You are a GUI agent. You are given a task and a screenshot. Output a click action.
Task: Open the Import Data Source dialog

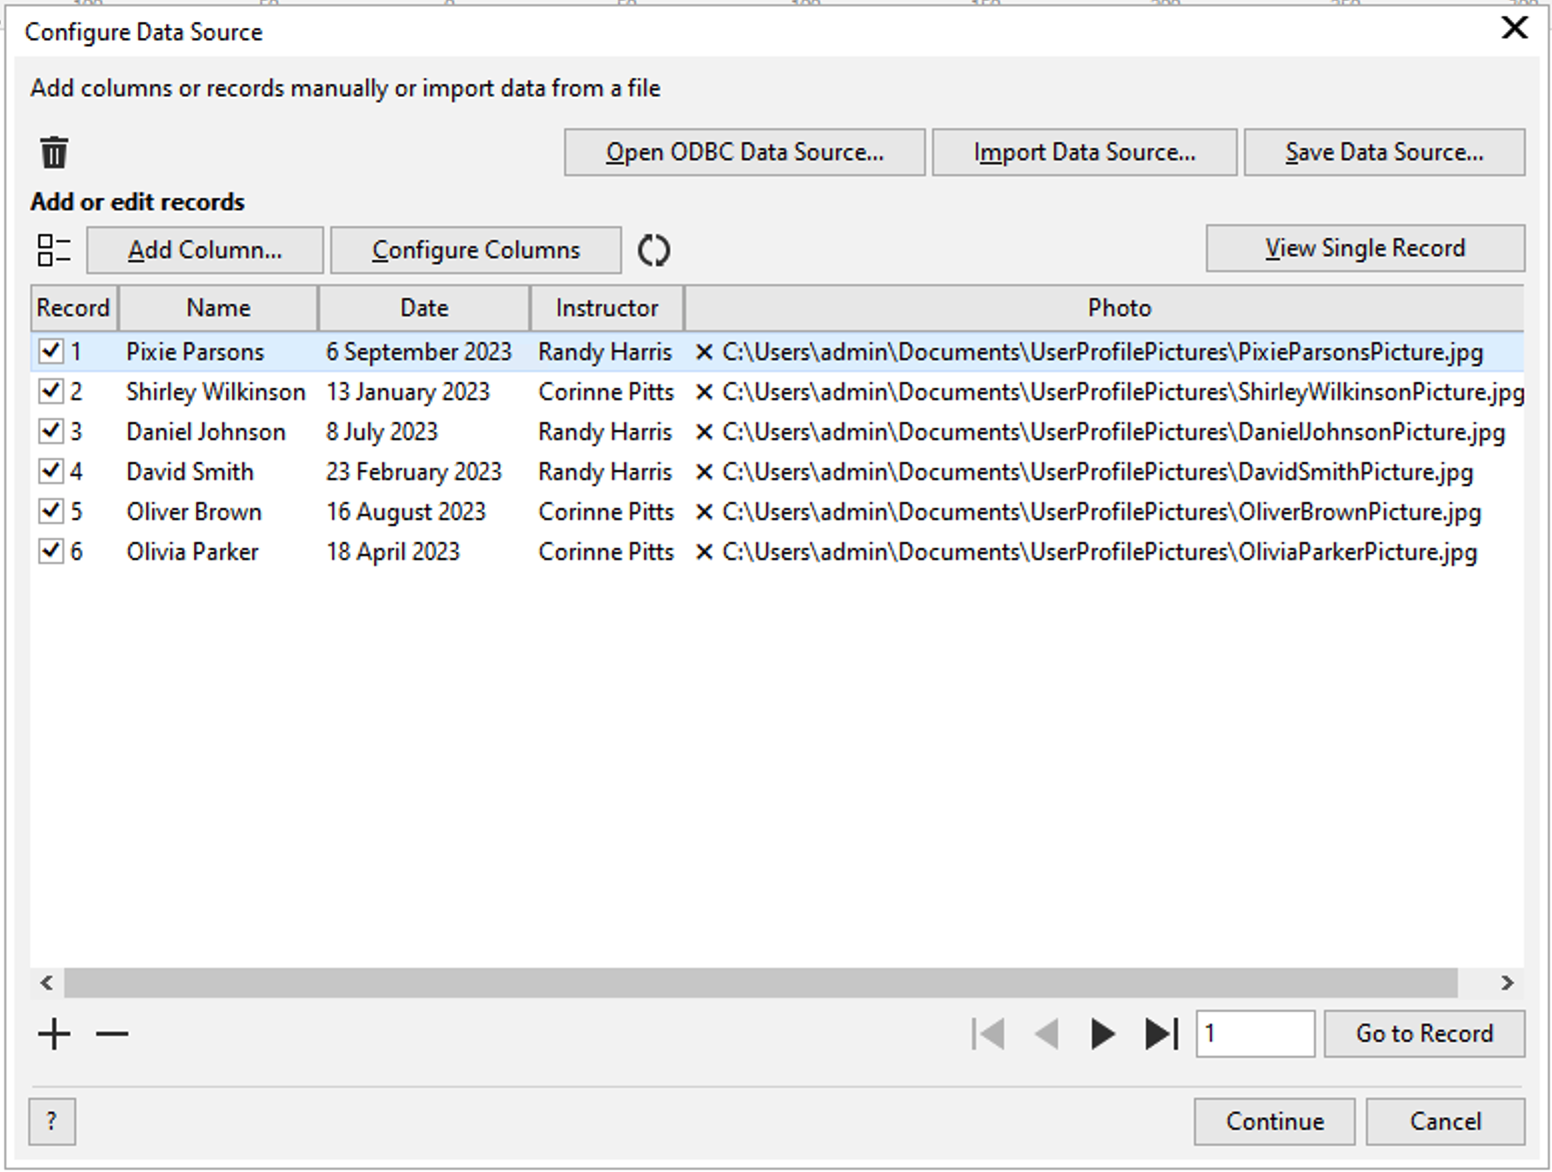(x=1084, y=152)
